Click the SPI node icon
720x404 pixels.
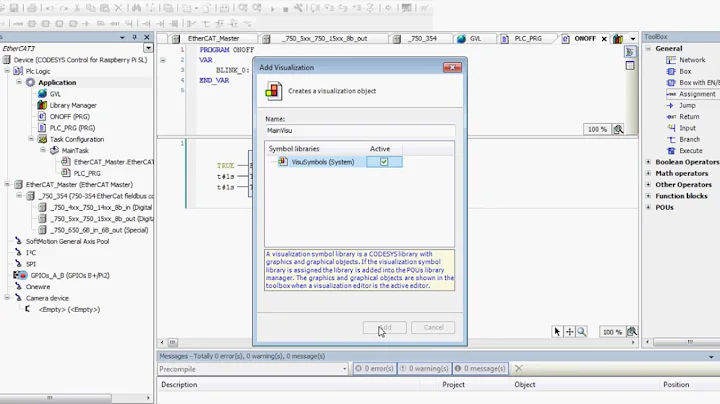[x=18, y=264]
